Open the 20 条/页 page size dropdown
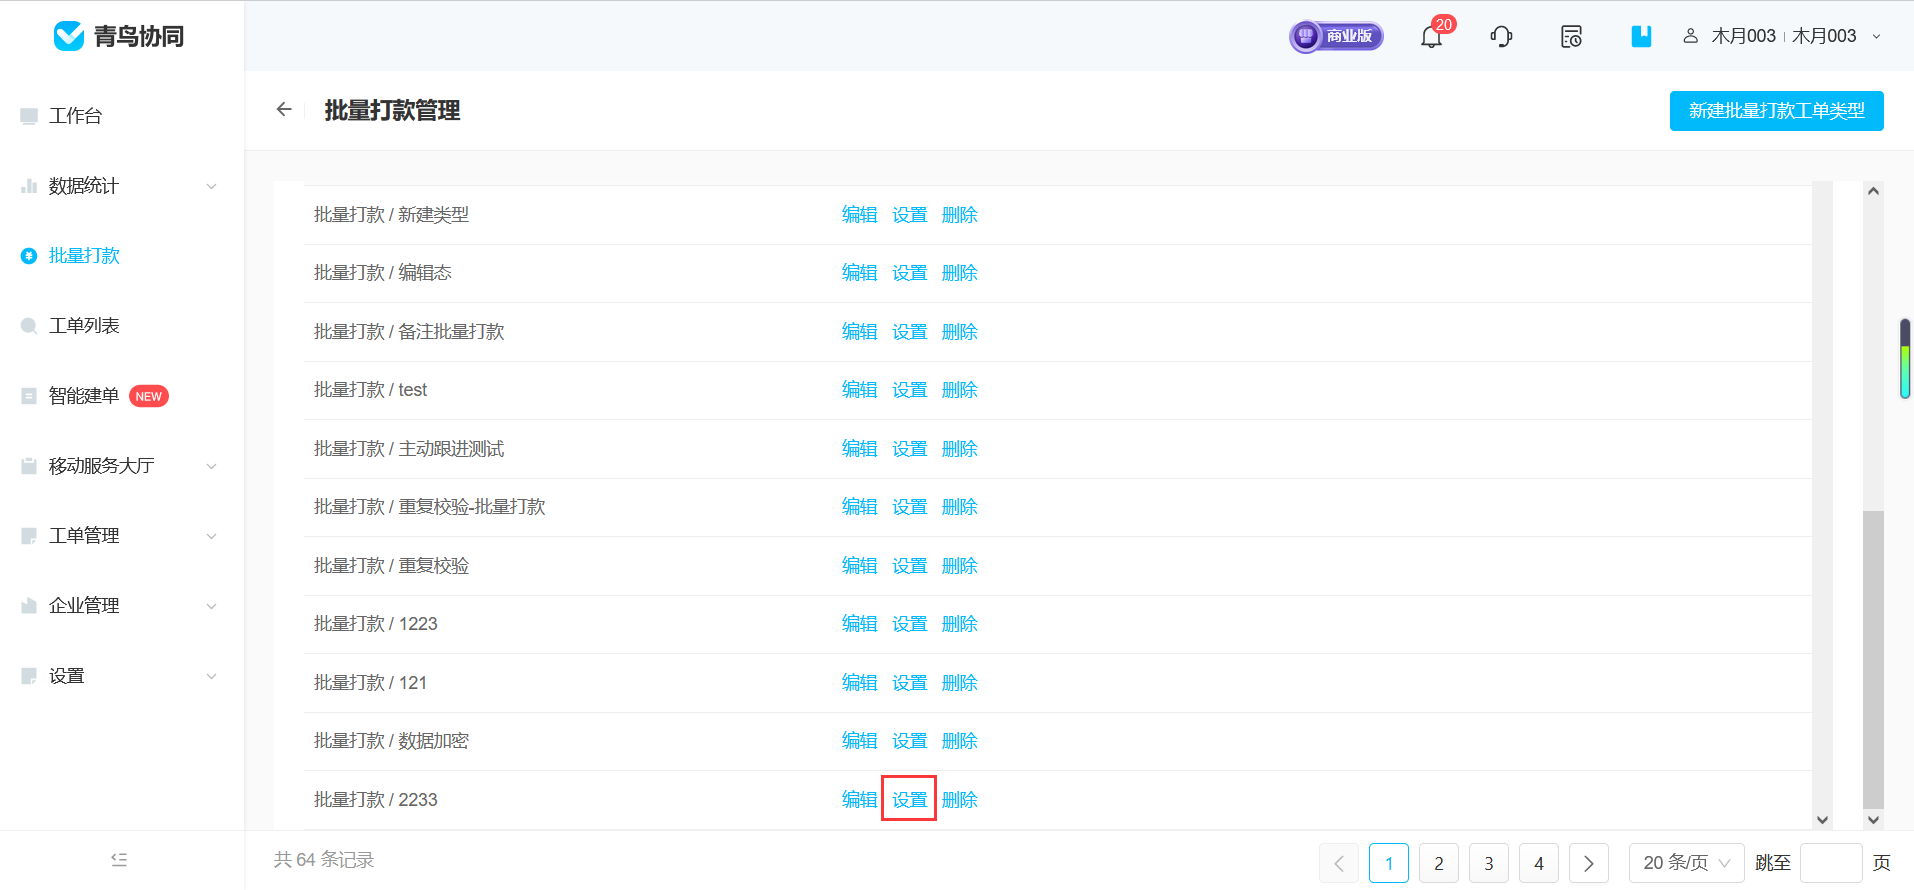Screen dimensions: 1914x890 pyautogui.click(x=1686, y=863)
